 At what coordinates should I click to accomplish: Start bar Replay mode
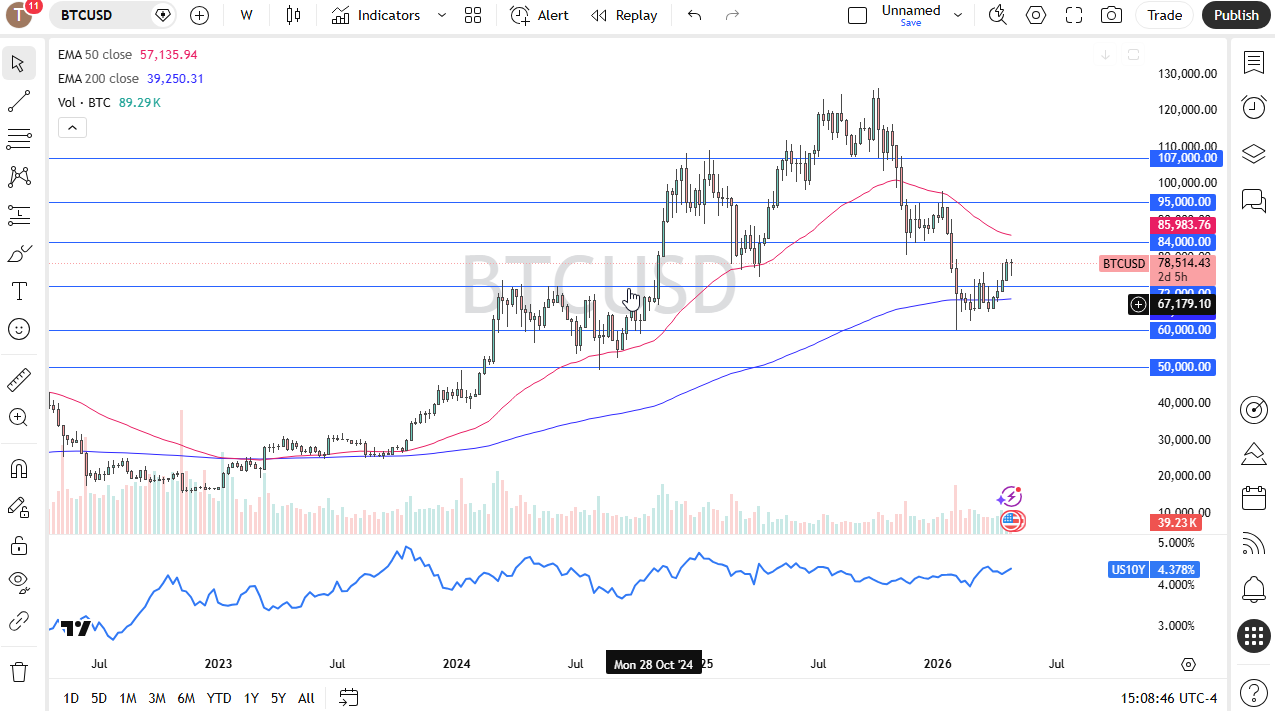point(624,15)
